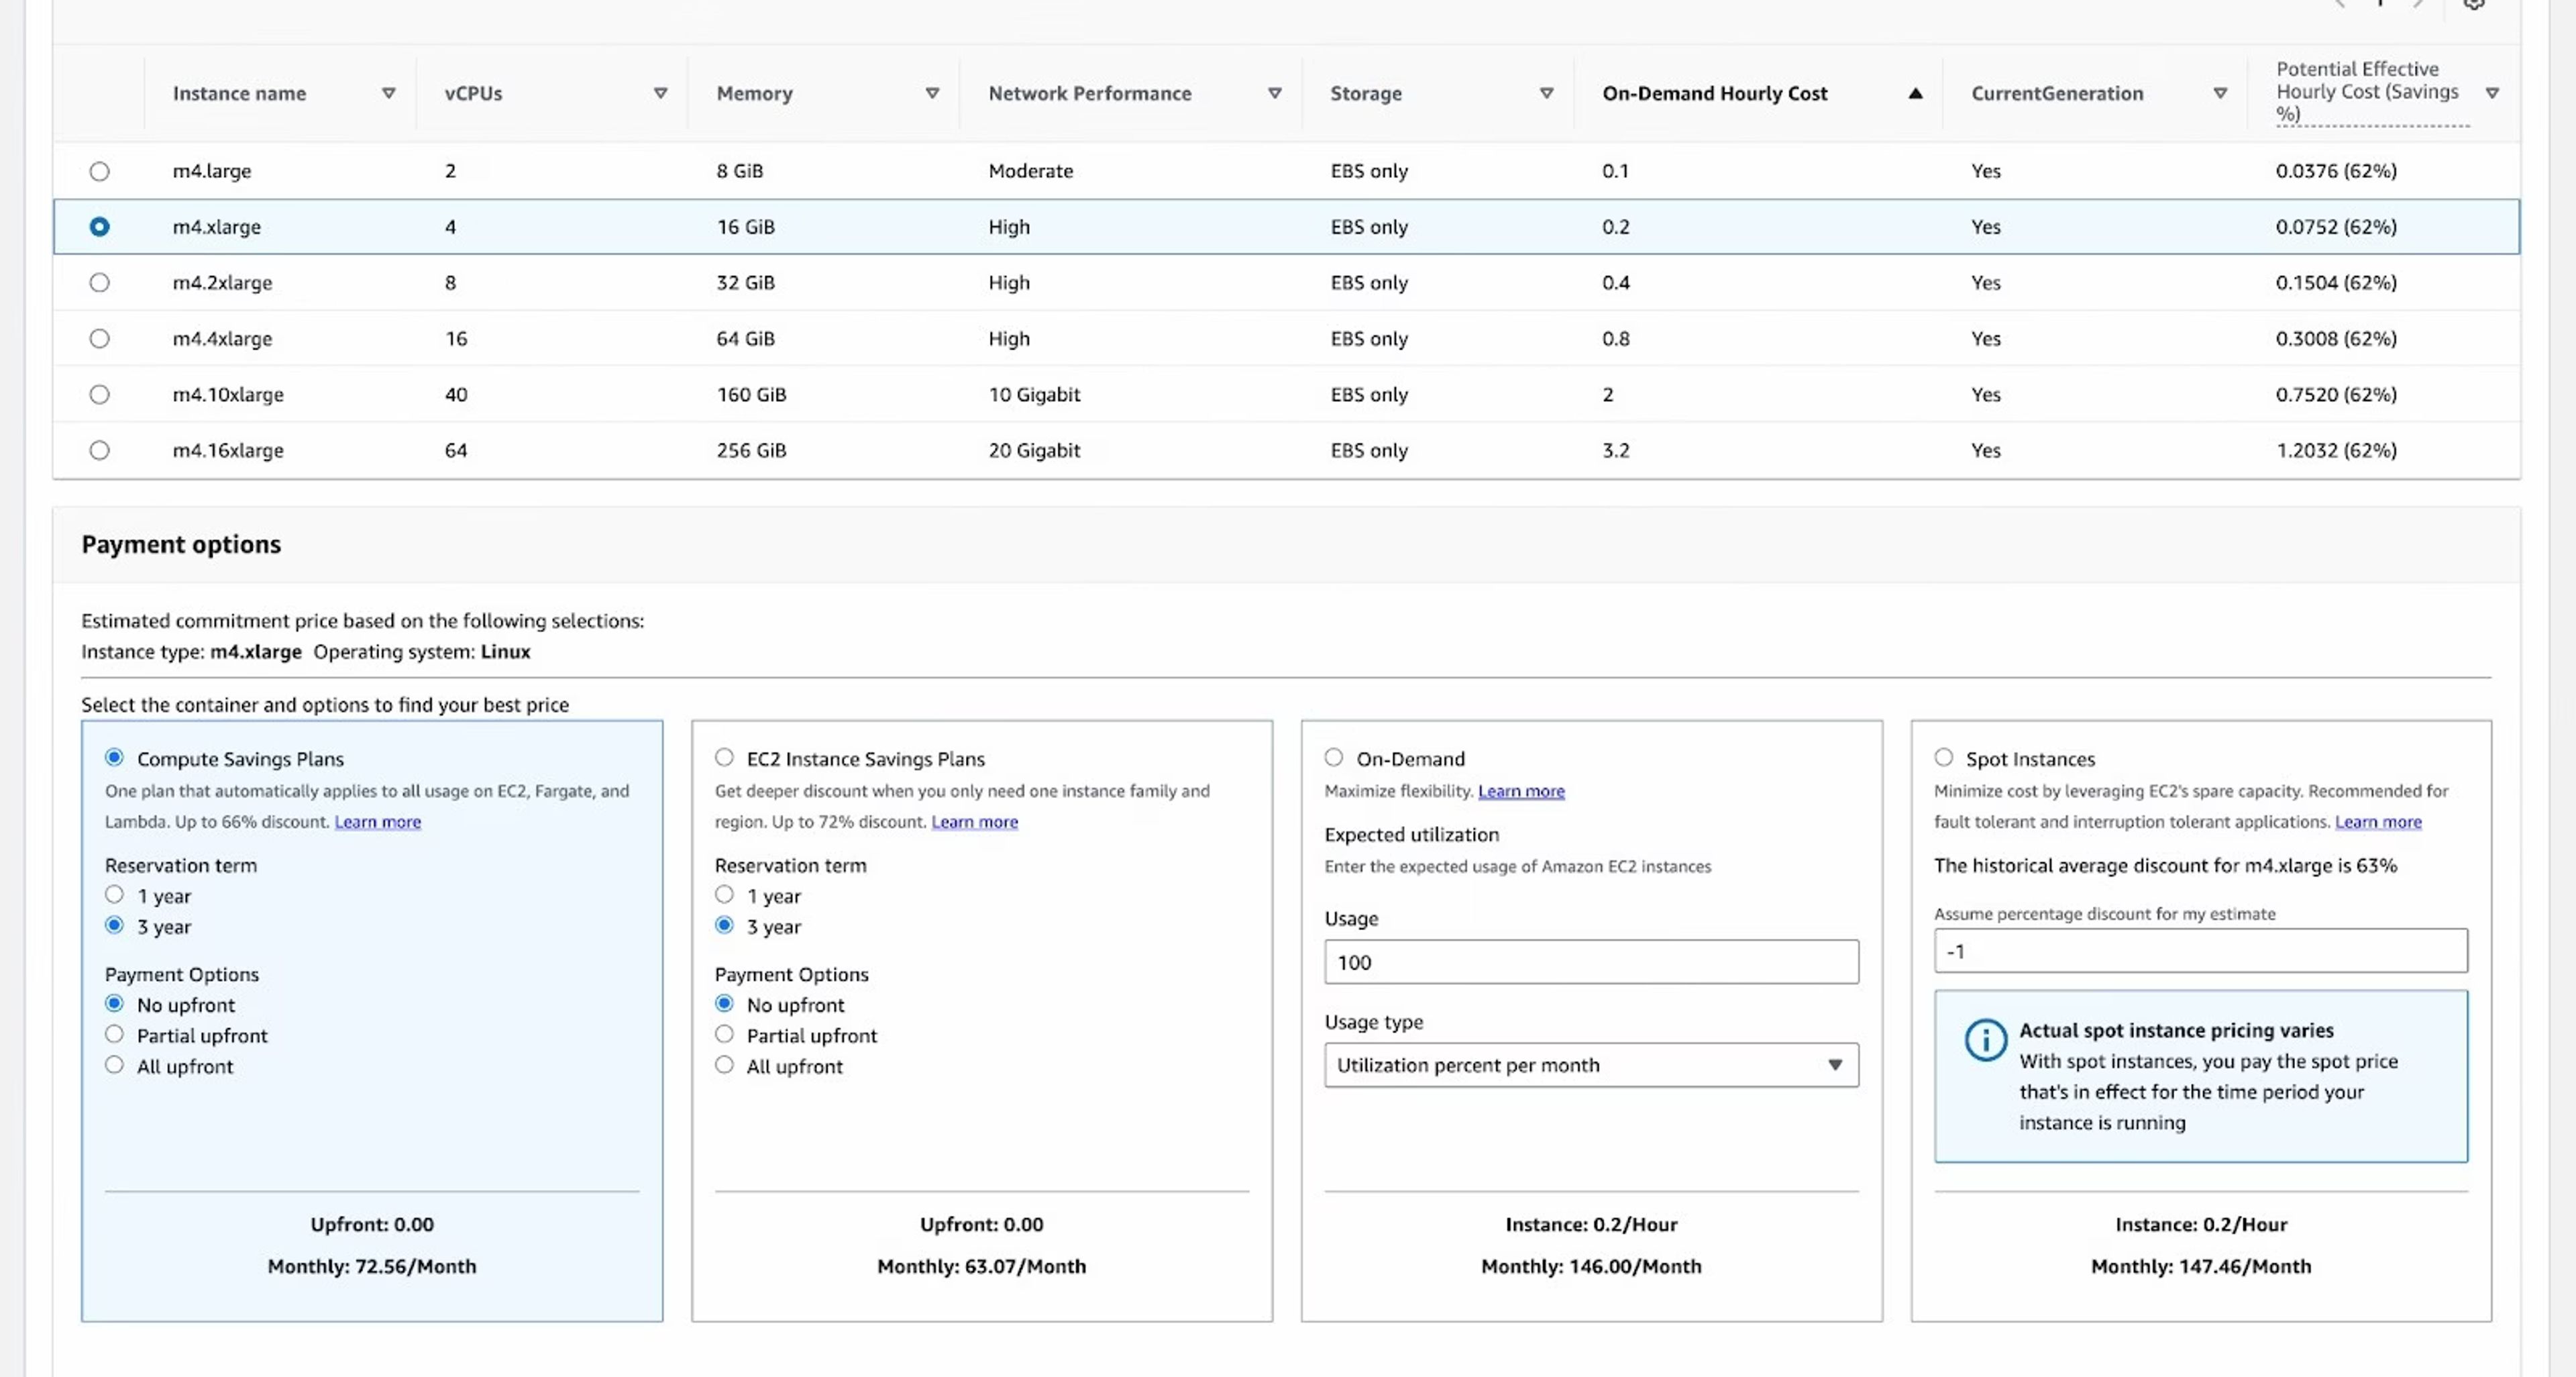Select the m4.16xlarge instance radio button
2576x1377 pixels.
pyautogui.click(x=99, y=451)
